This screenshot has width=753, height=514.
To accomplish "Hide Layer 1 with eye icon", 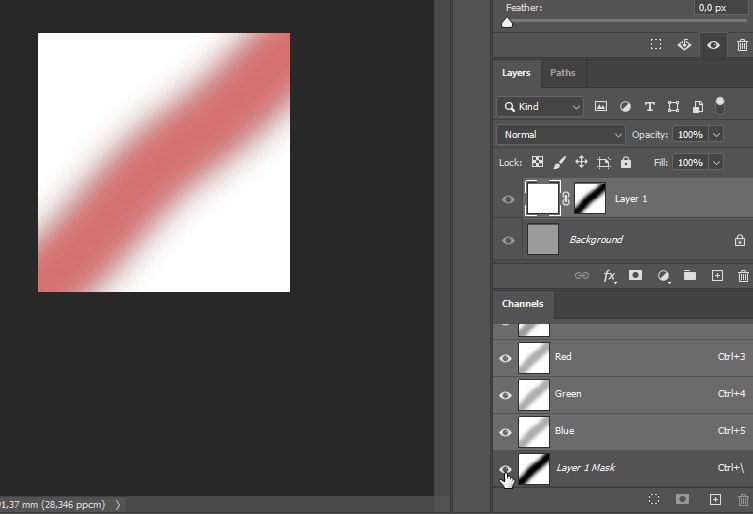I will tap(508, 199).
